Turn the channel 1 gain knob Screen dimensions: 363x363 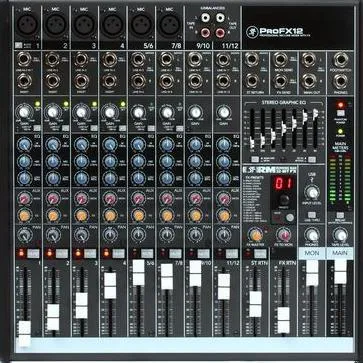(24, 112)
